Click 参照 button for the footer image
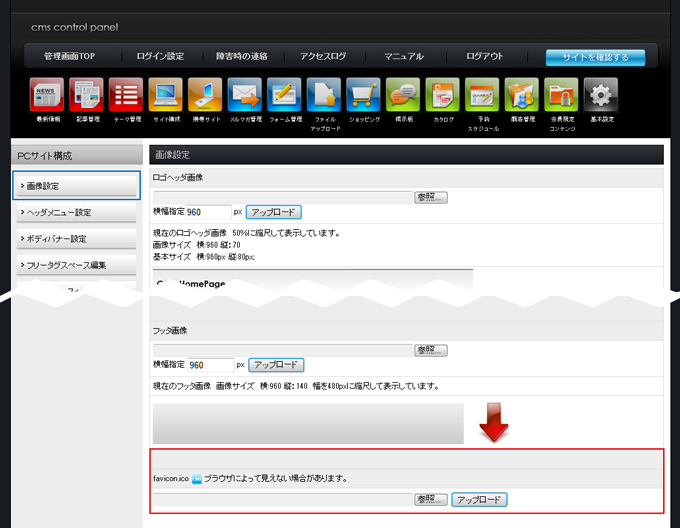The width and height of the screenshot is (680, 528). pyautogui.click(x=431, y=350)
